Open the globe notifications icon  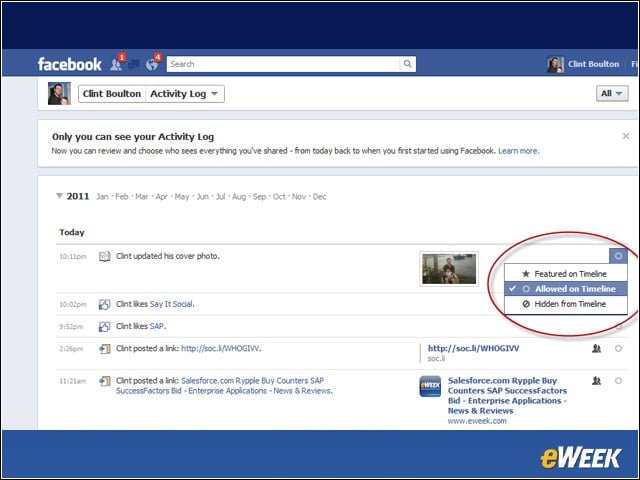coord(152,64)
